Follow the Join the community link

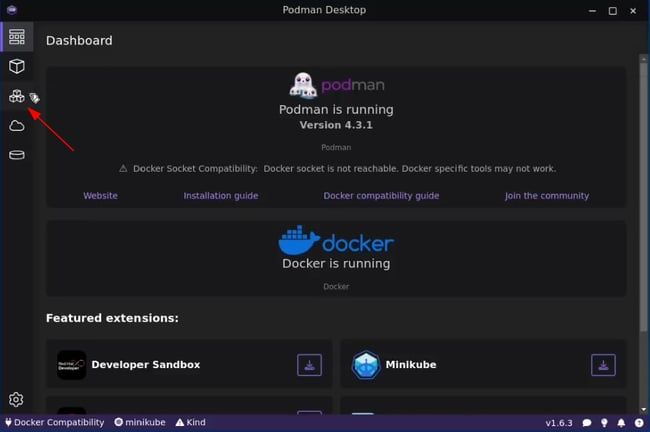(x=547, y=196)
